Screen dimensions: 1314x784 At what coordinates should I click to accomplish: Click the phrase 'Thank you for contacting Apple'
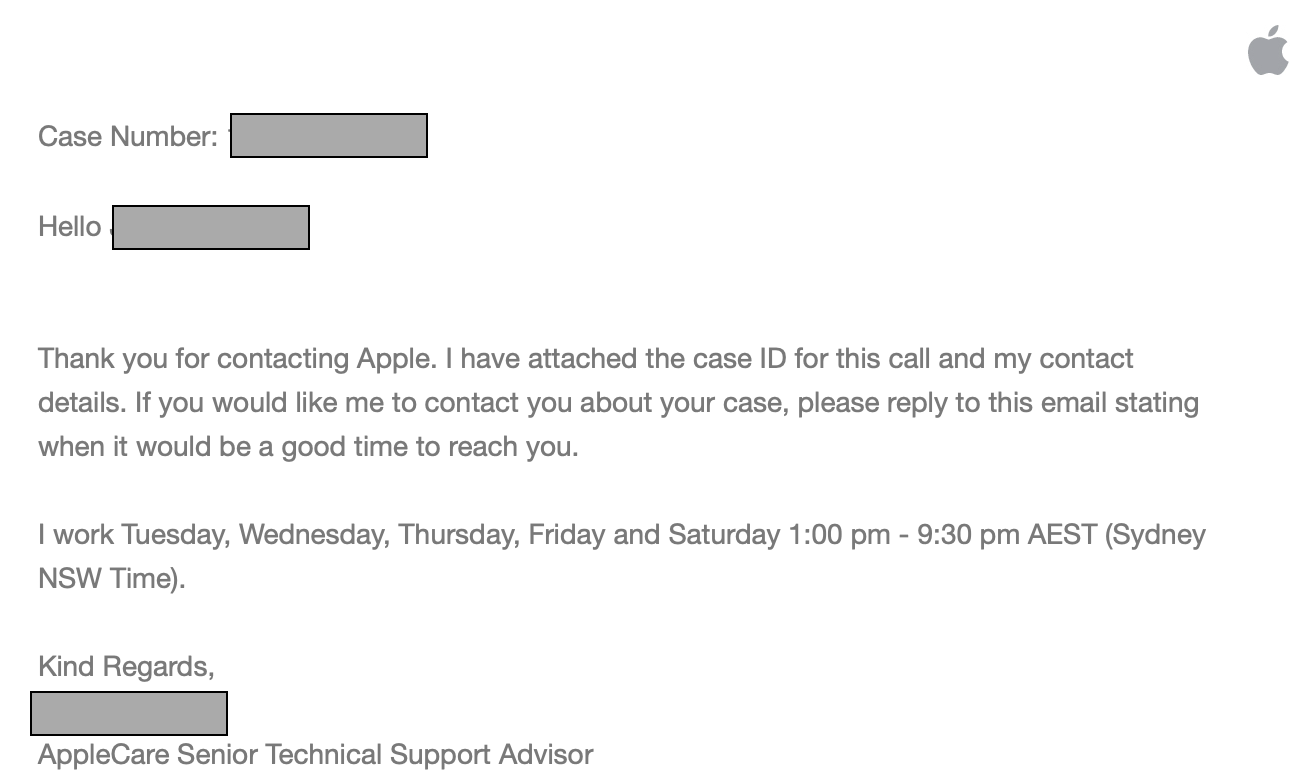(x=237, y=358)
